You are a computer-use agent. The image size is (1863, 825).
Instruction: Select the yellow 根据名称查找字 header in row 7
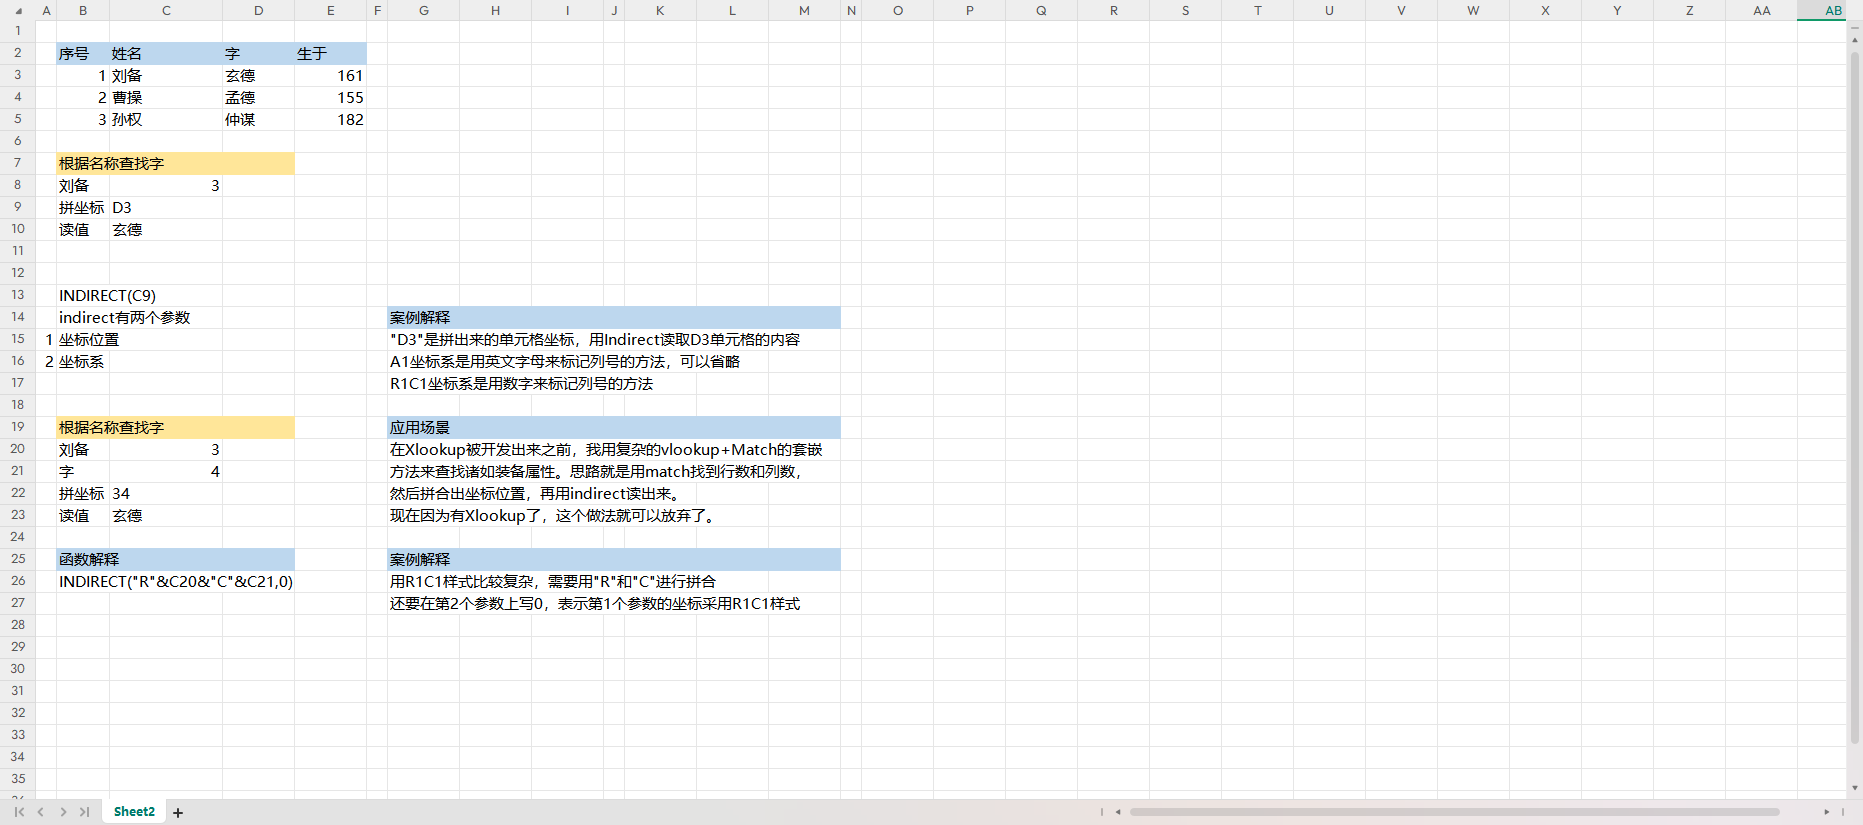pos(175,164)
